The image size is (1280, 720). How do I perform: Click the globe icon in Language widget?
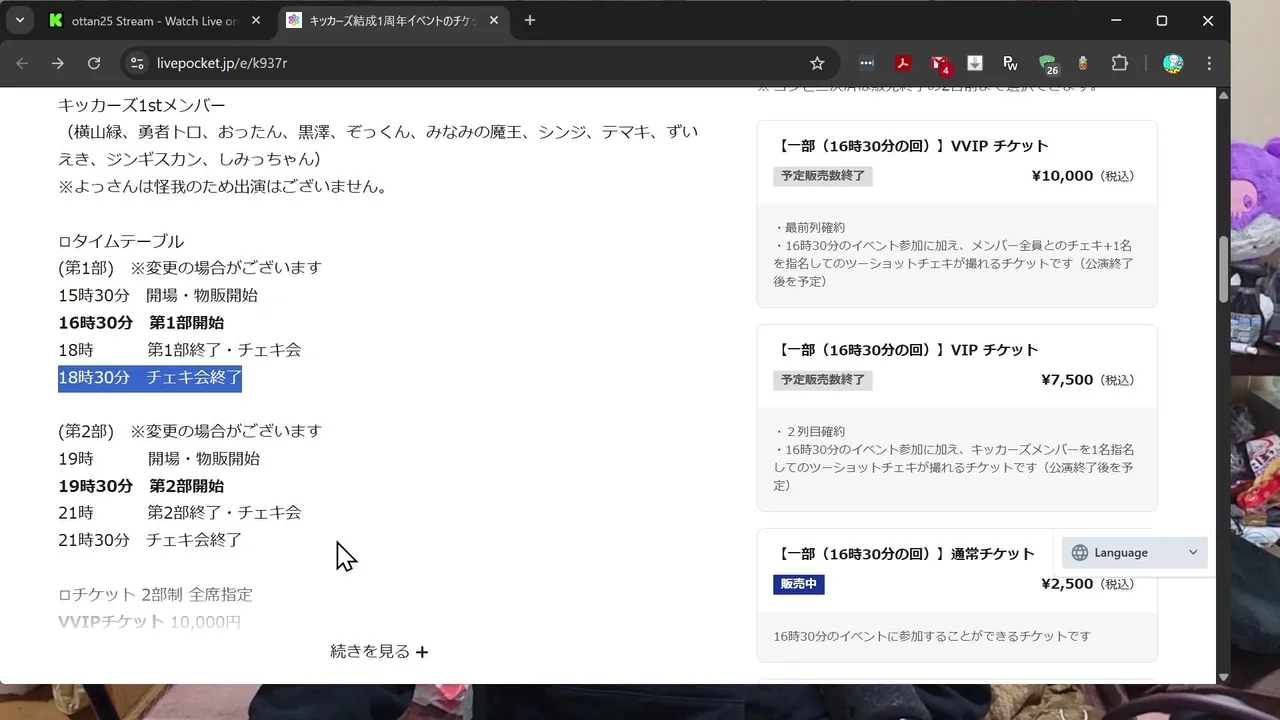tap(1080, 553)
